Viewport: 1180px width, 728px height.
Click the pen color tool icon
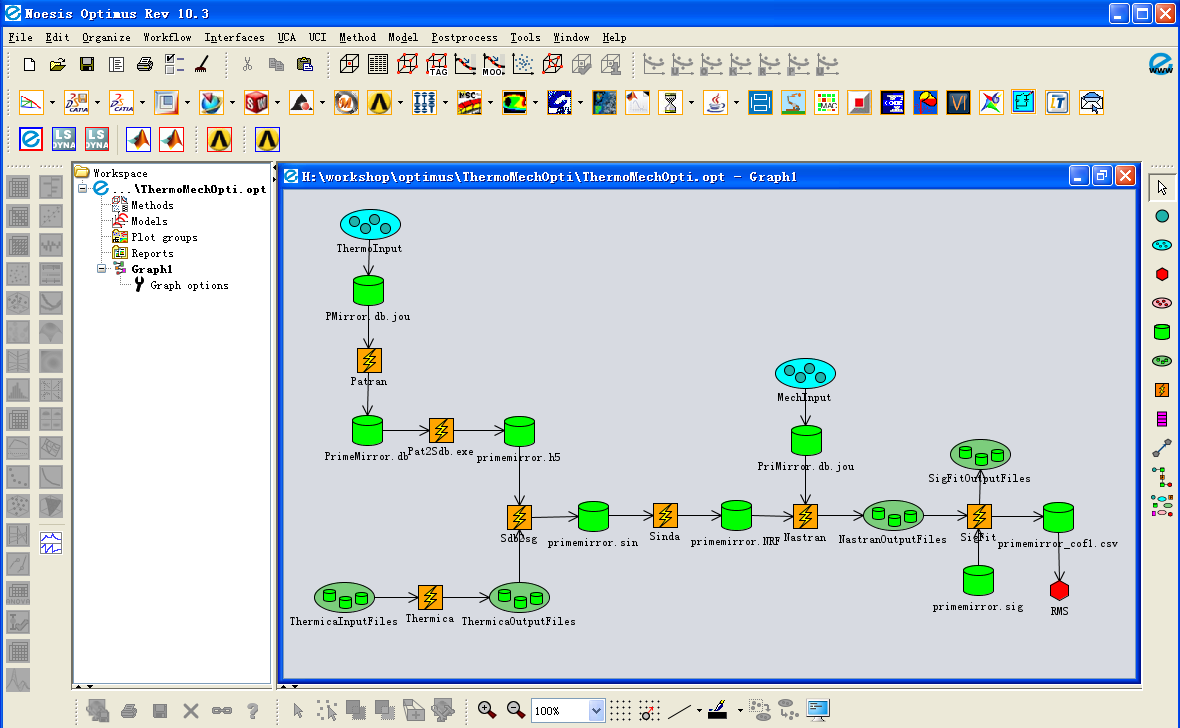point(718,710)
